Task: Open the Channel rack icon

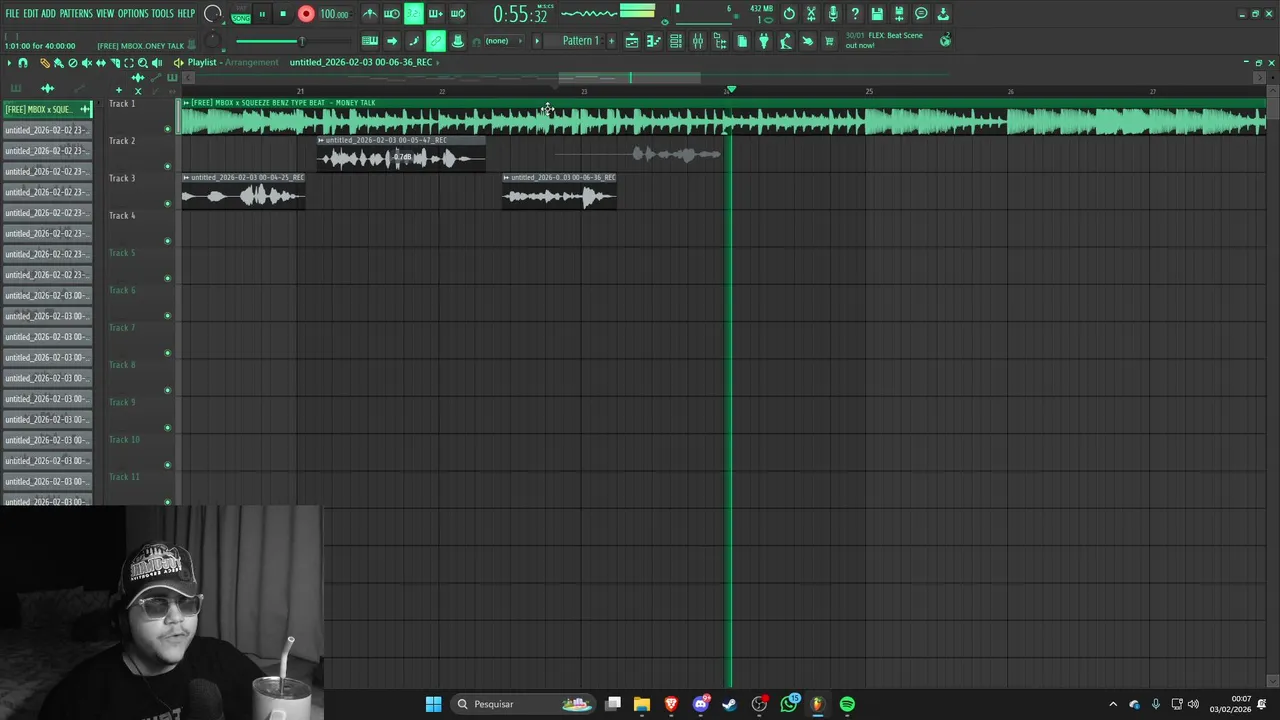Action: pyautogui.click(x=676, y=41)
